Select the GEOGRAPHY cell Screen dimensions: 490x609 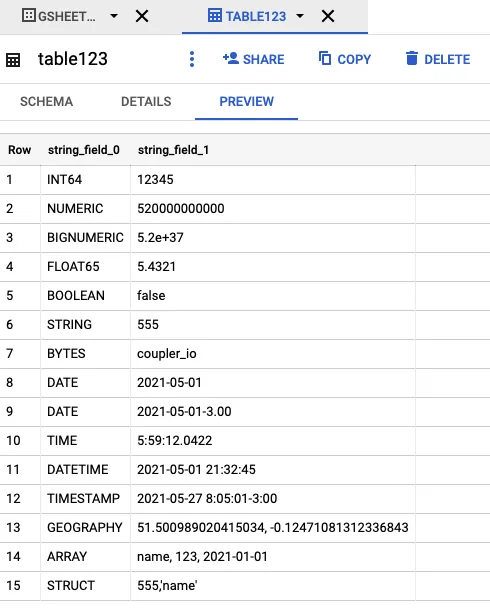[85, 528]
